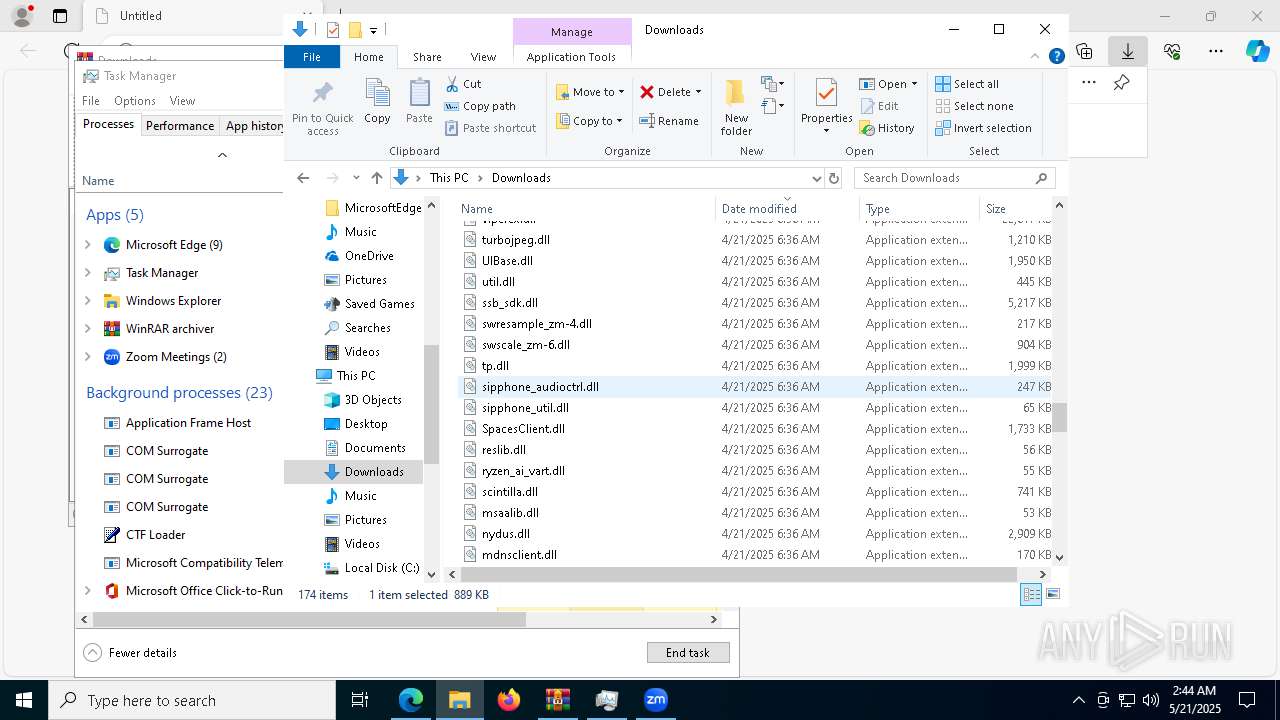
Task: Click Fewer details in Task Manager
Action: [x=131, y=652]
